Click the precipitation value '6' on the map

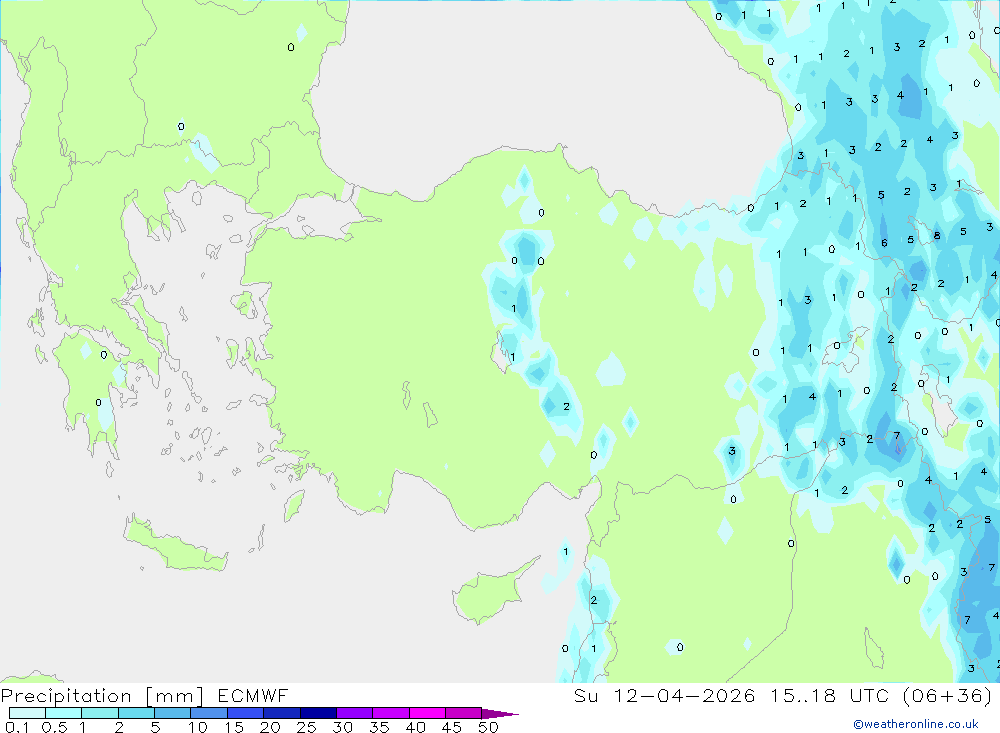tap(885, 242)
